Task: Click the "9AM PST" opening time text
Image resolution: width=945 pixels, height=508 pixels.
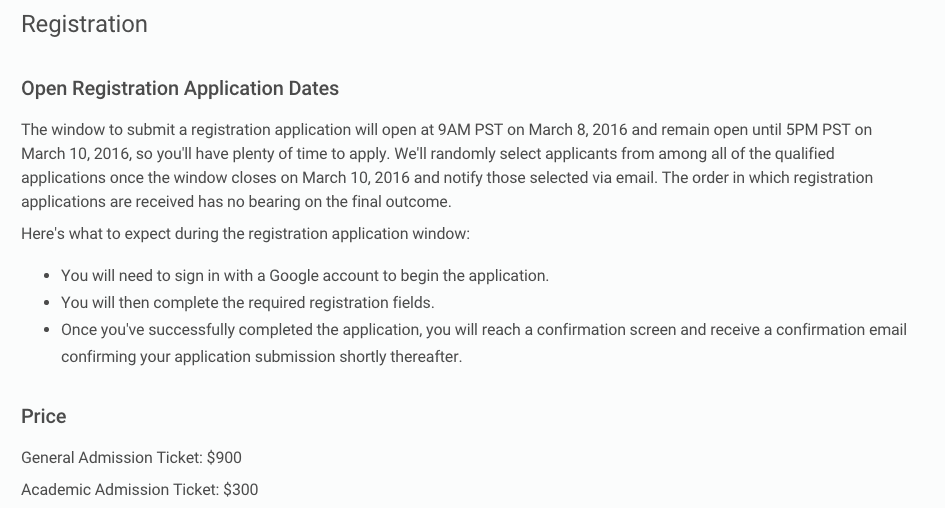Action: (x=470, y=130)
